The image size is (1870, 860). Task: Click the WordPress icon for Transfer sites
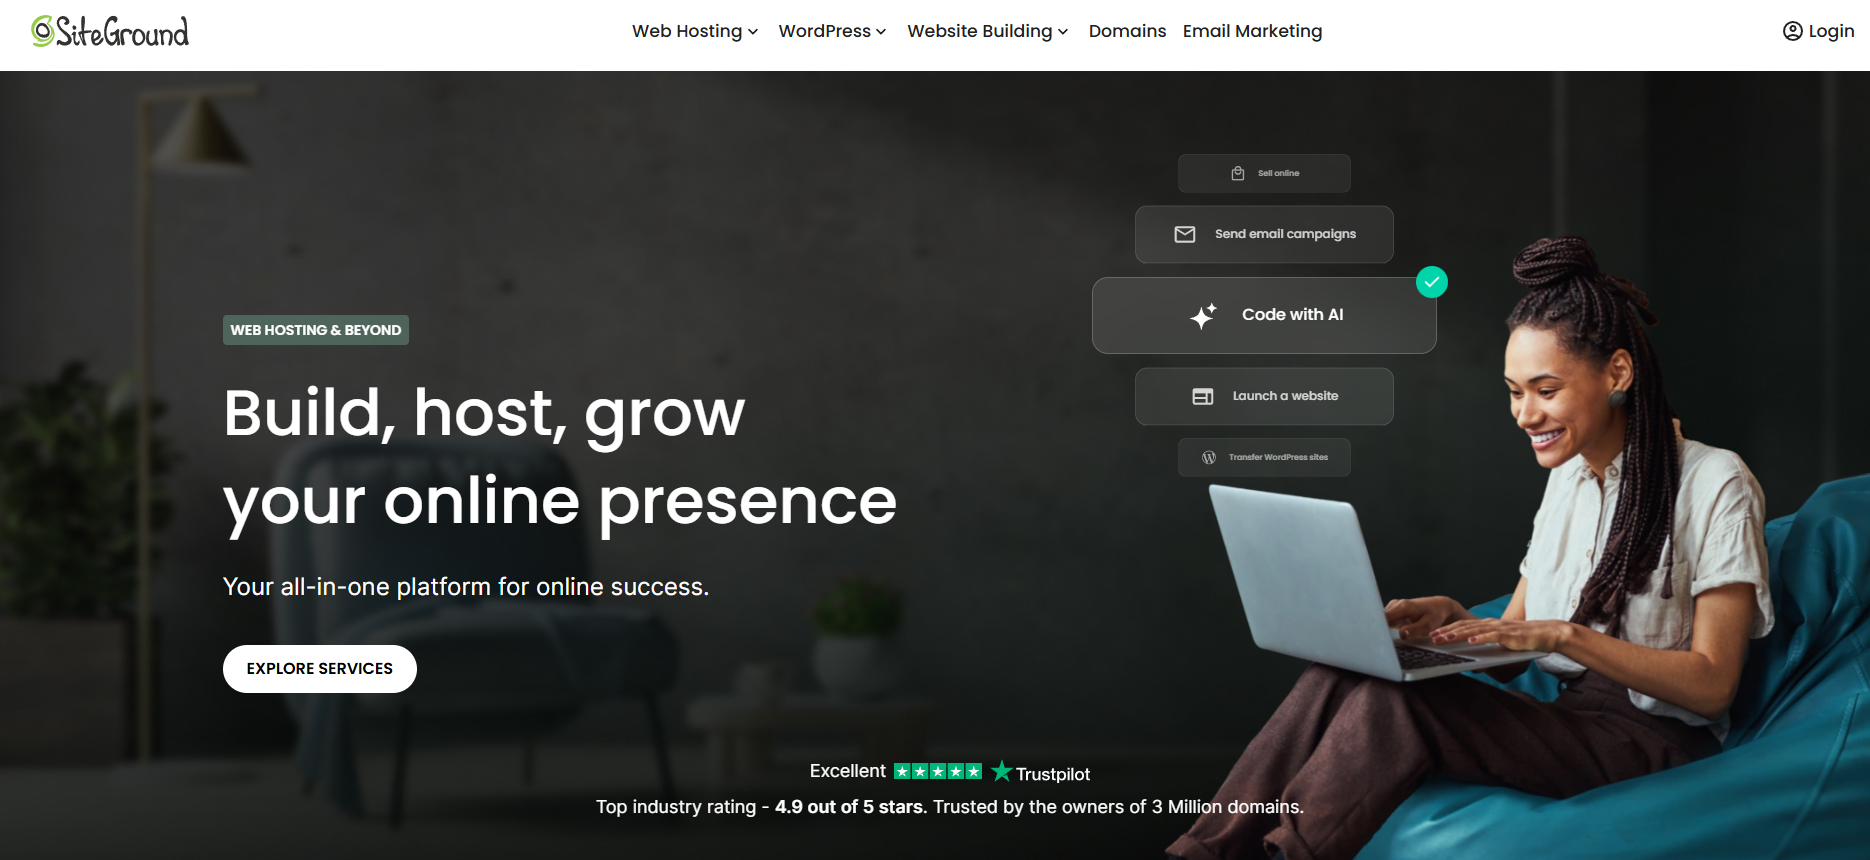pyautogui.click(x=1209, y=457)
